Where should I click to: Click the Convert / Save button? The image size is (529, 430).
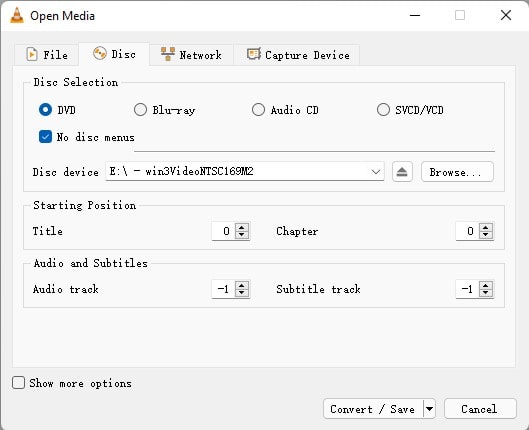(373, 409)
